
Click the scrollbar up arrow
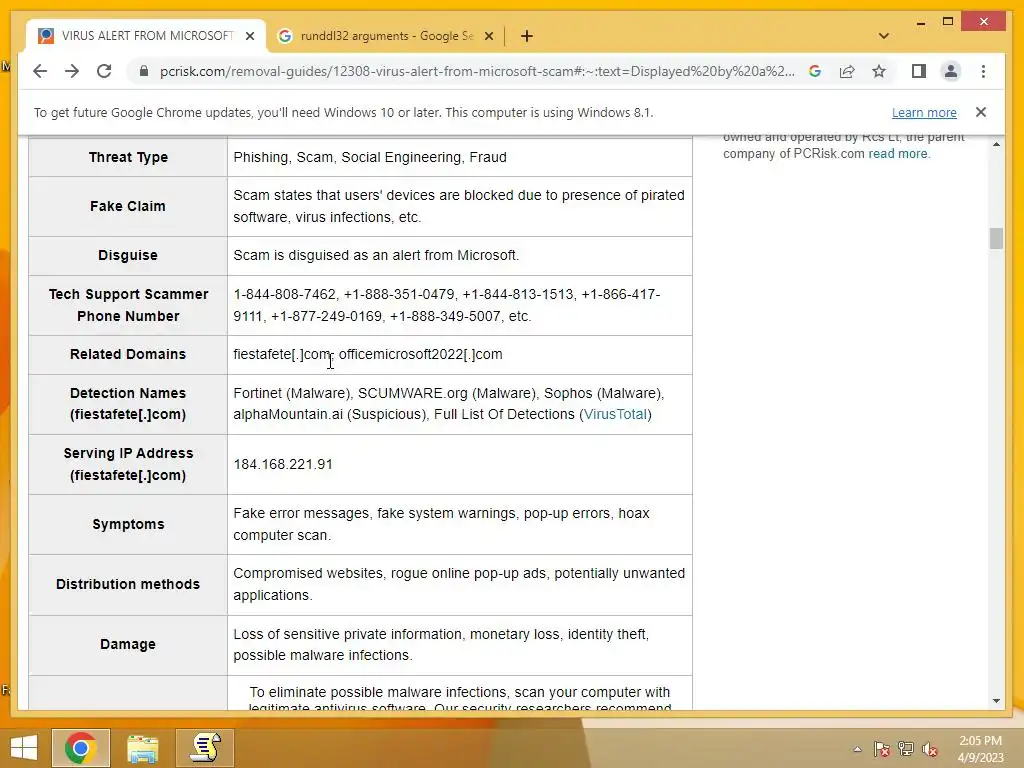click(x=996, y=144)
